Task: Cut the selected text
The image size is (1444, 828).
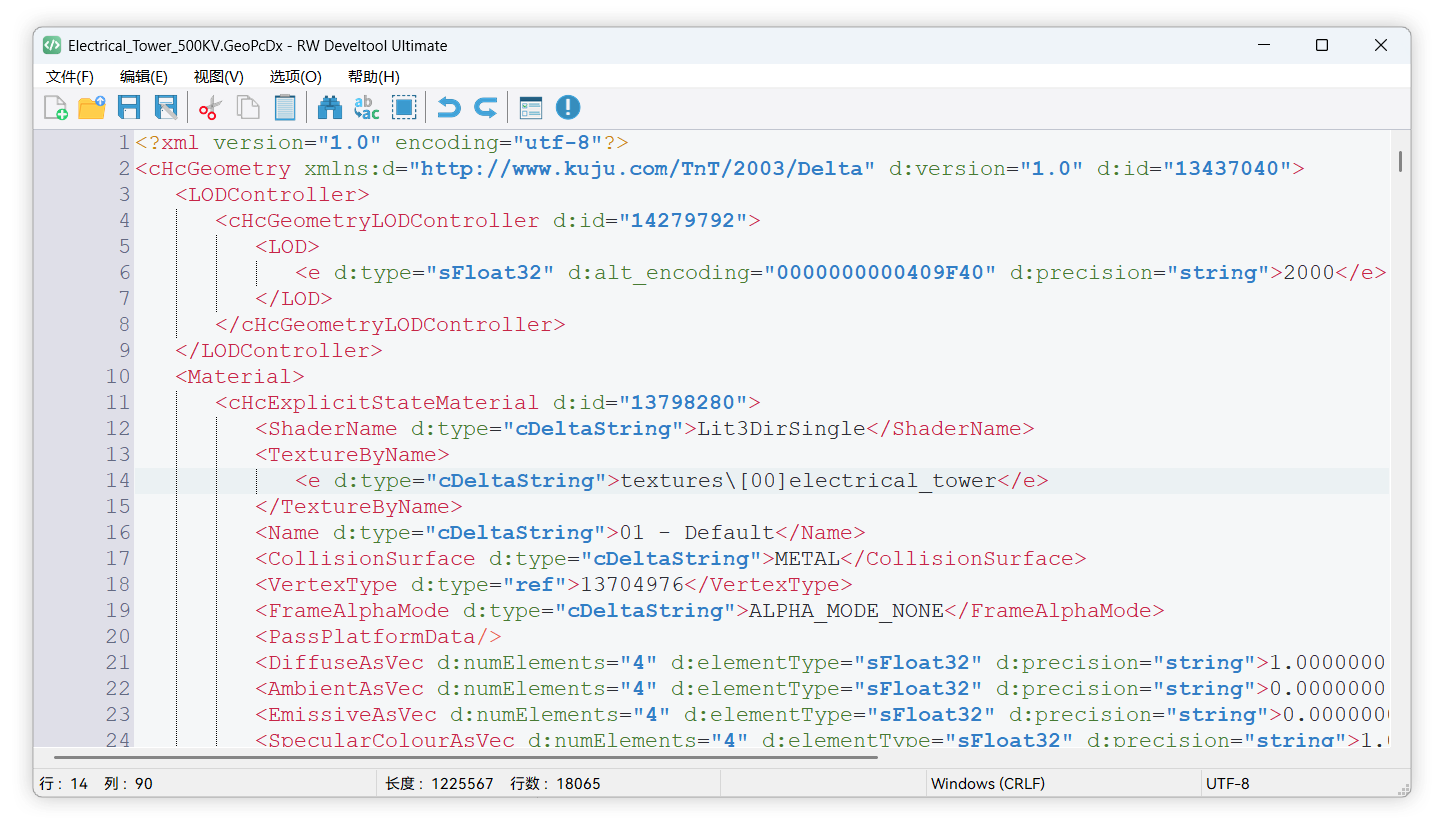Action: [x=209, y=107]
